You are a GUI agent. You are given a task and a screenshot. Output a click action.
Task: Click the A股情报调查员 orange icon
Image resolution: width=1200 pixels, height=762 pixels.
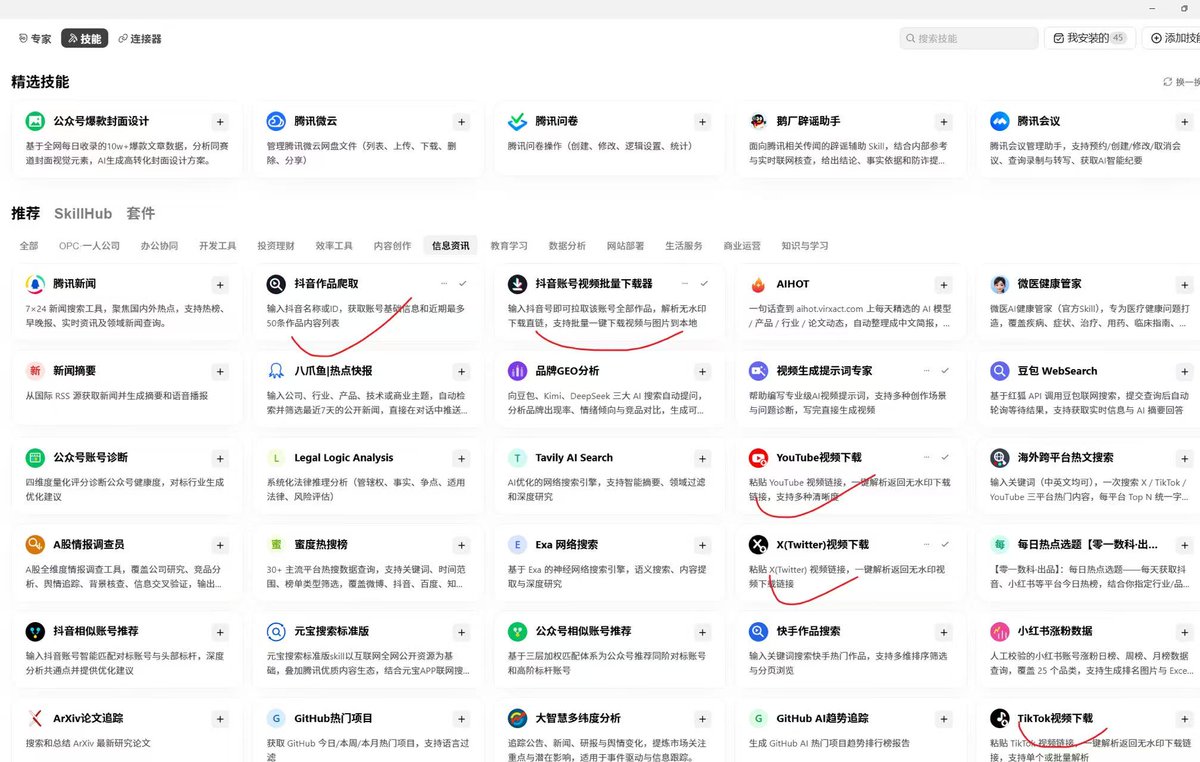point(35,545)
